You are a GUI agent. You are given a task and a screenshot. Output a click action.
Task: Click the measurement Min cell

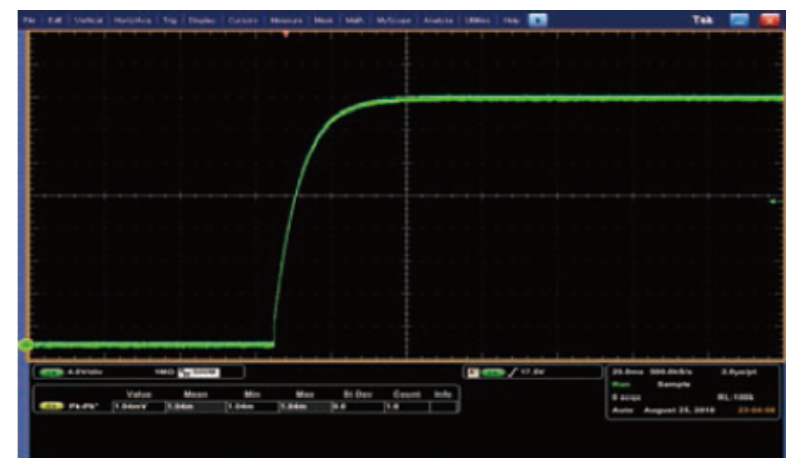click(252, 406)
